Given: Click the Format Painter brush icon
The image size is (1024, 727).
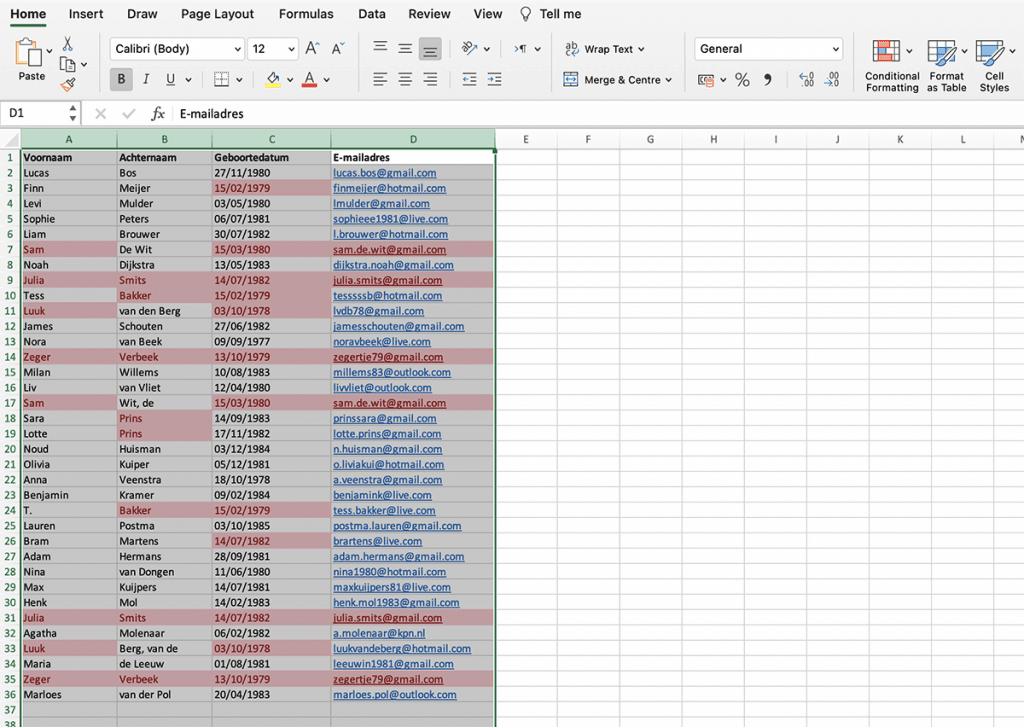Looking at the screenshot, I should [67, 85].
